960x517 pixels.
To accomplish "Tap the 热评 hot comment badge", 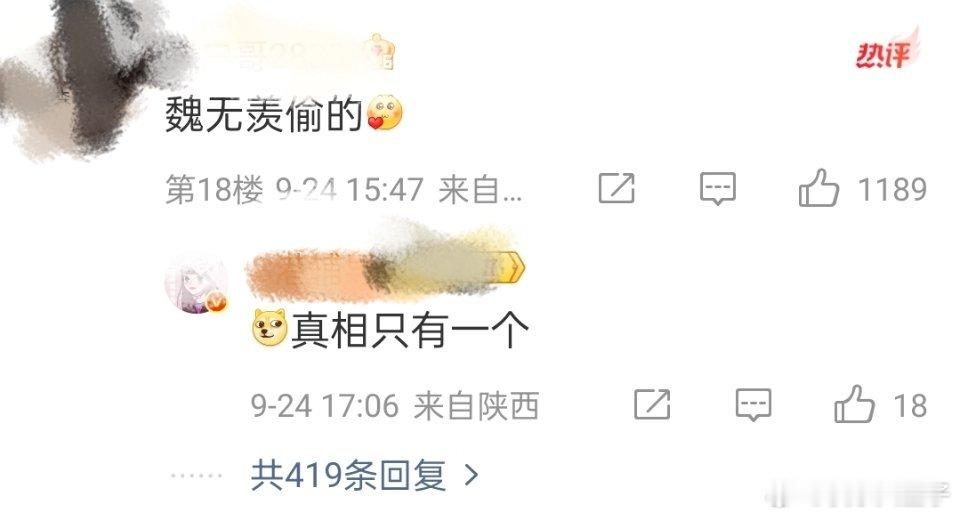I will pyautogui.click(x=887, y=51).
